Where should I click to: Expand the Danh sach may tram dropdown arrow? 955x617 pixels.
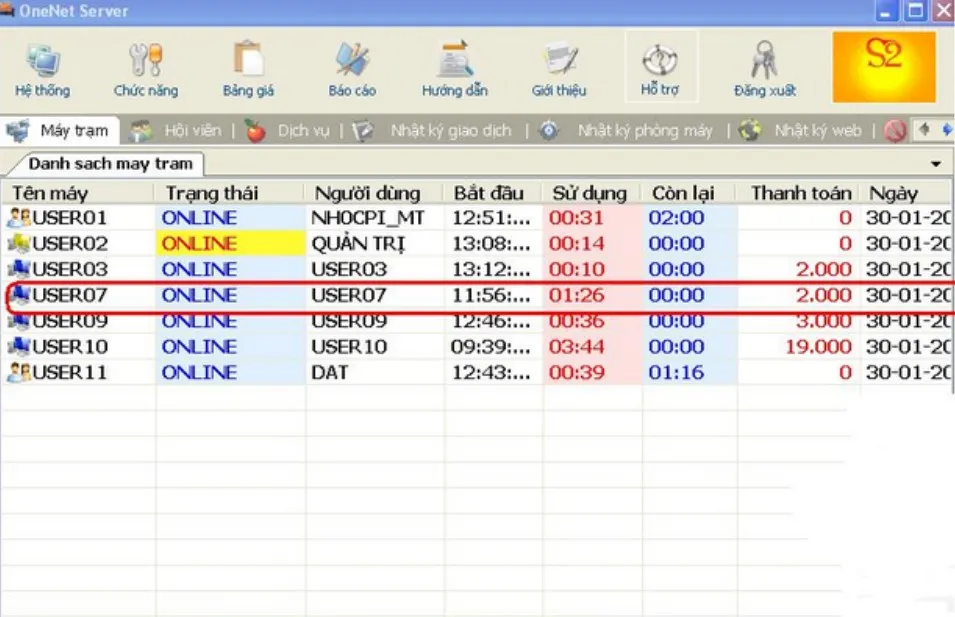(936, 164)
